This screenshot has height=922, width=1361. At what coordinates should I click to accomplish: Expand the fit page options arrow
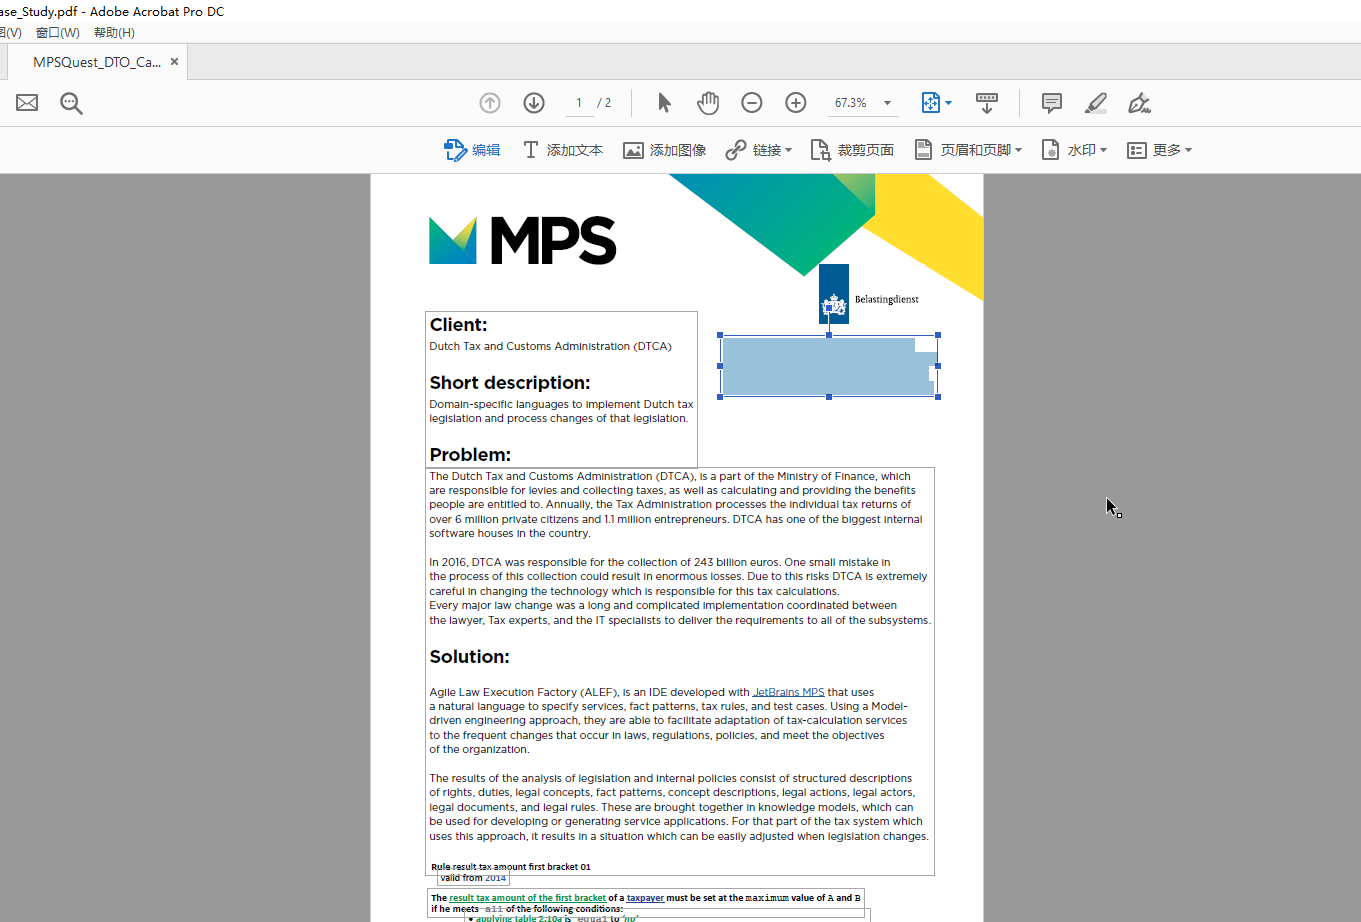click(x=948, y=103)
